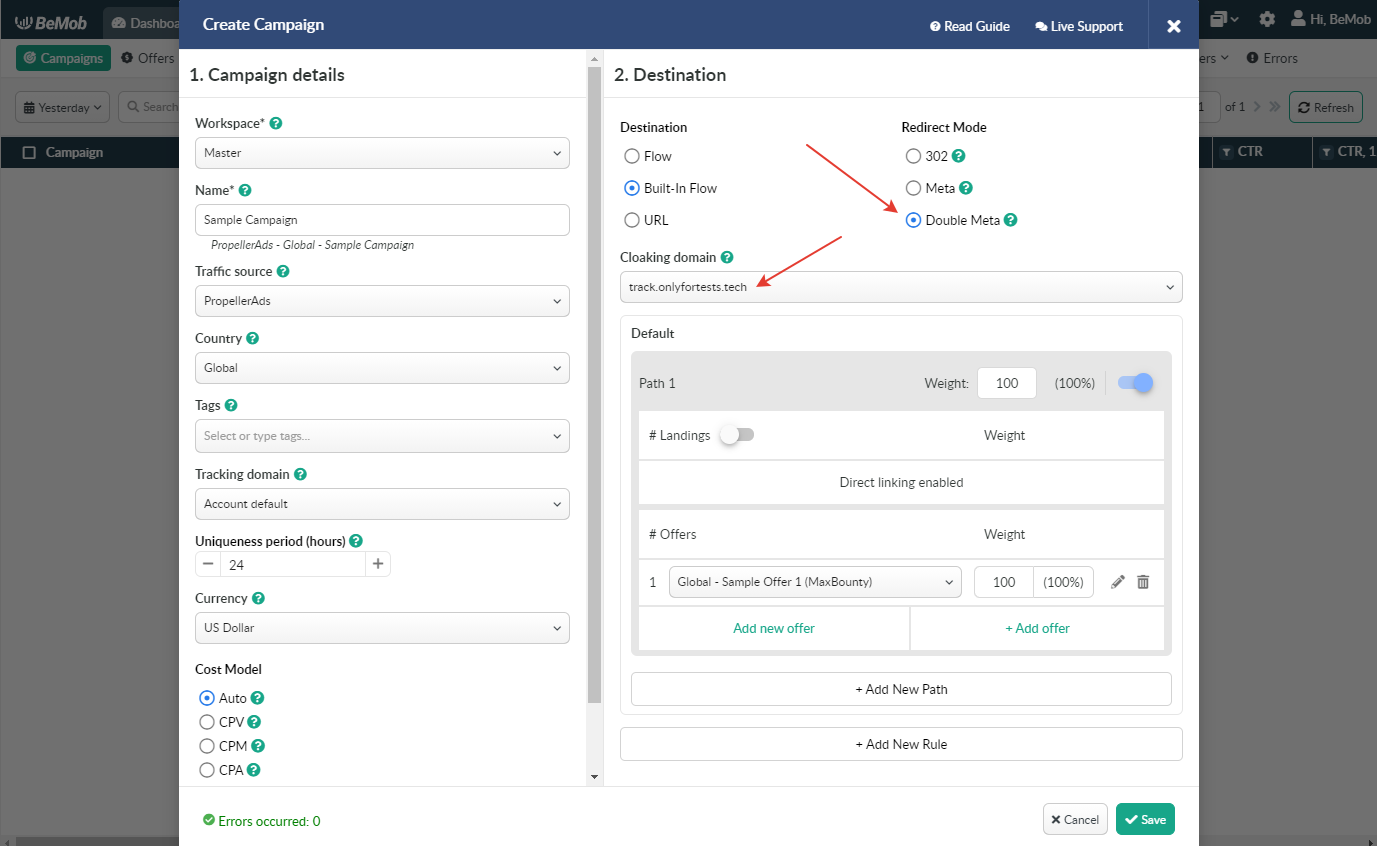Viewport: 1377px width, 846px height.
Task: Click the help icon next to Cloaking domain
Action: point(727,257)
